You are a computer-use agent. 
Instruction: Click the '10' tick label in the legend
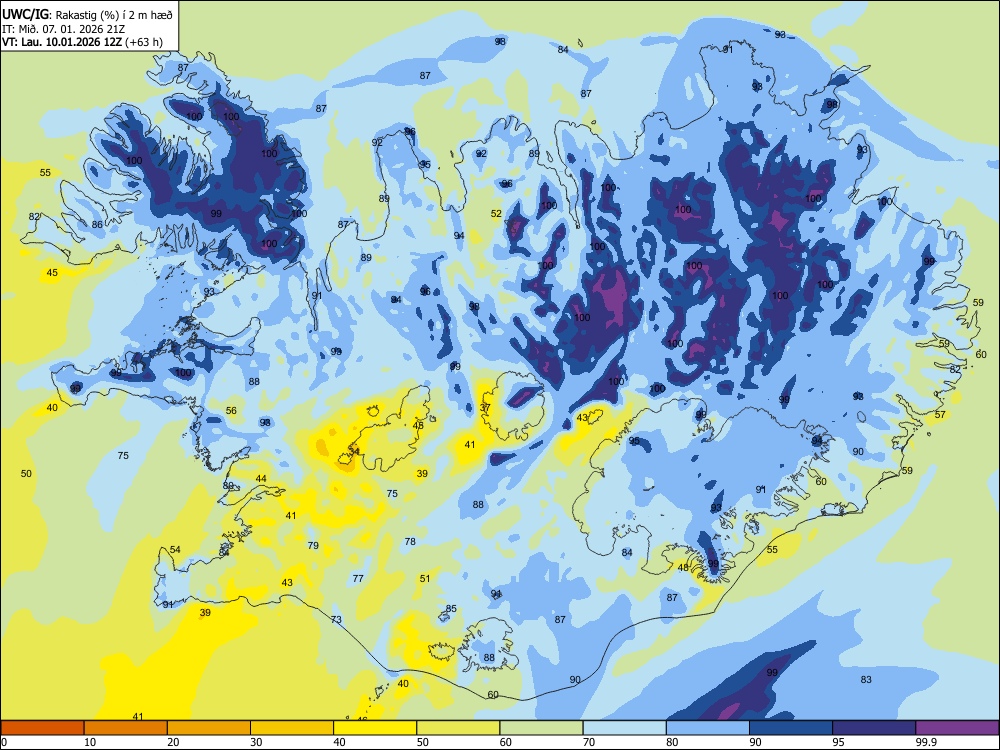tap(90, 742)
